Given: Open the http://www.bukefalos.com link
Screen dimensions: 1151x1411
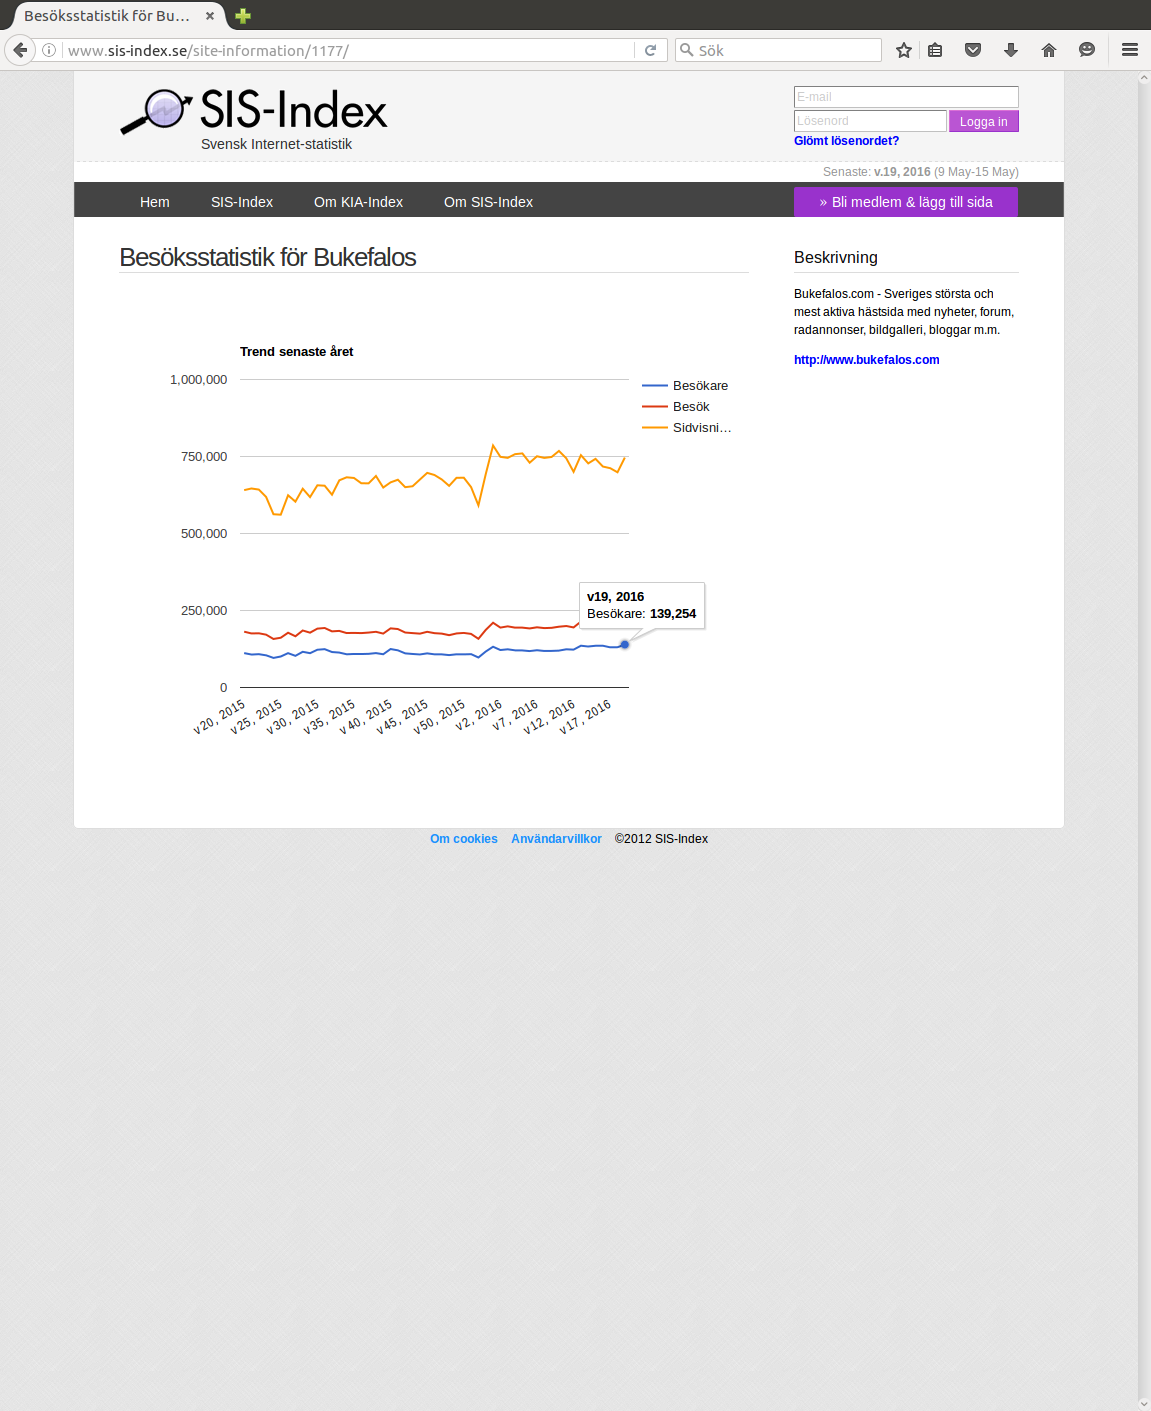Looking at the screenshot, I should click(867, 360).
